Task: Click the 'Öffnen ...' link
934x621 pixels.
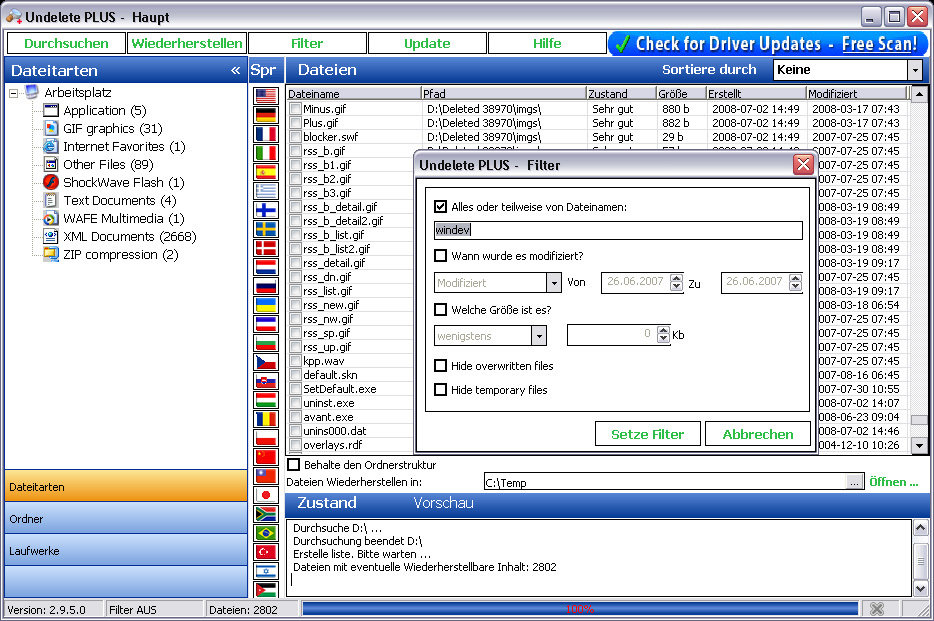Action: coord(893,482)
